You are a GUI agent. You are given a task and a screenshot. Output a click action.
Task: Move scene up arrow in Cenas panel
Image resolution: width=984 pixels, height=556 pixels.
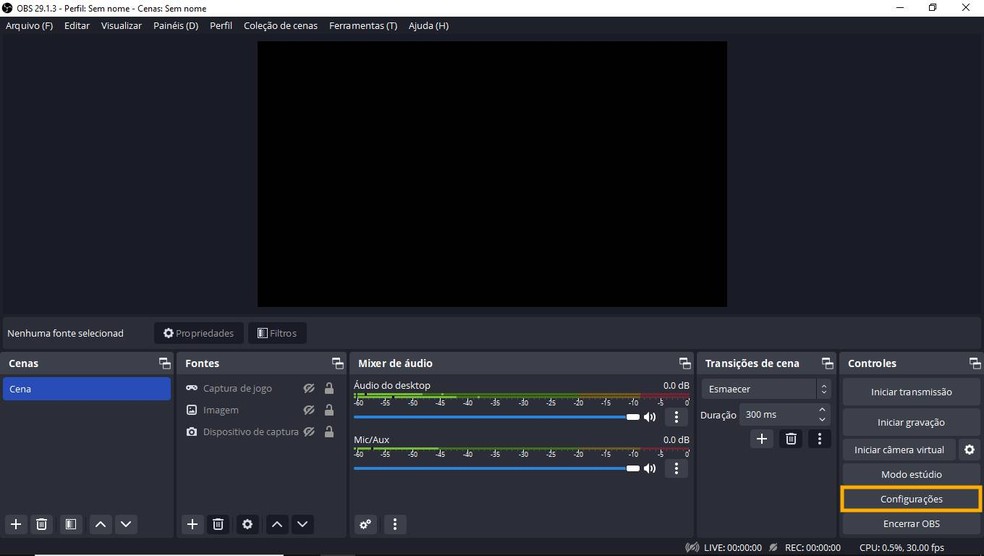point(100,524)
